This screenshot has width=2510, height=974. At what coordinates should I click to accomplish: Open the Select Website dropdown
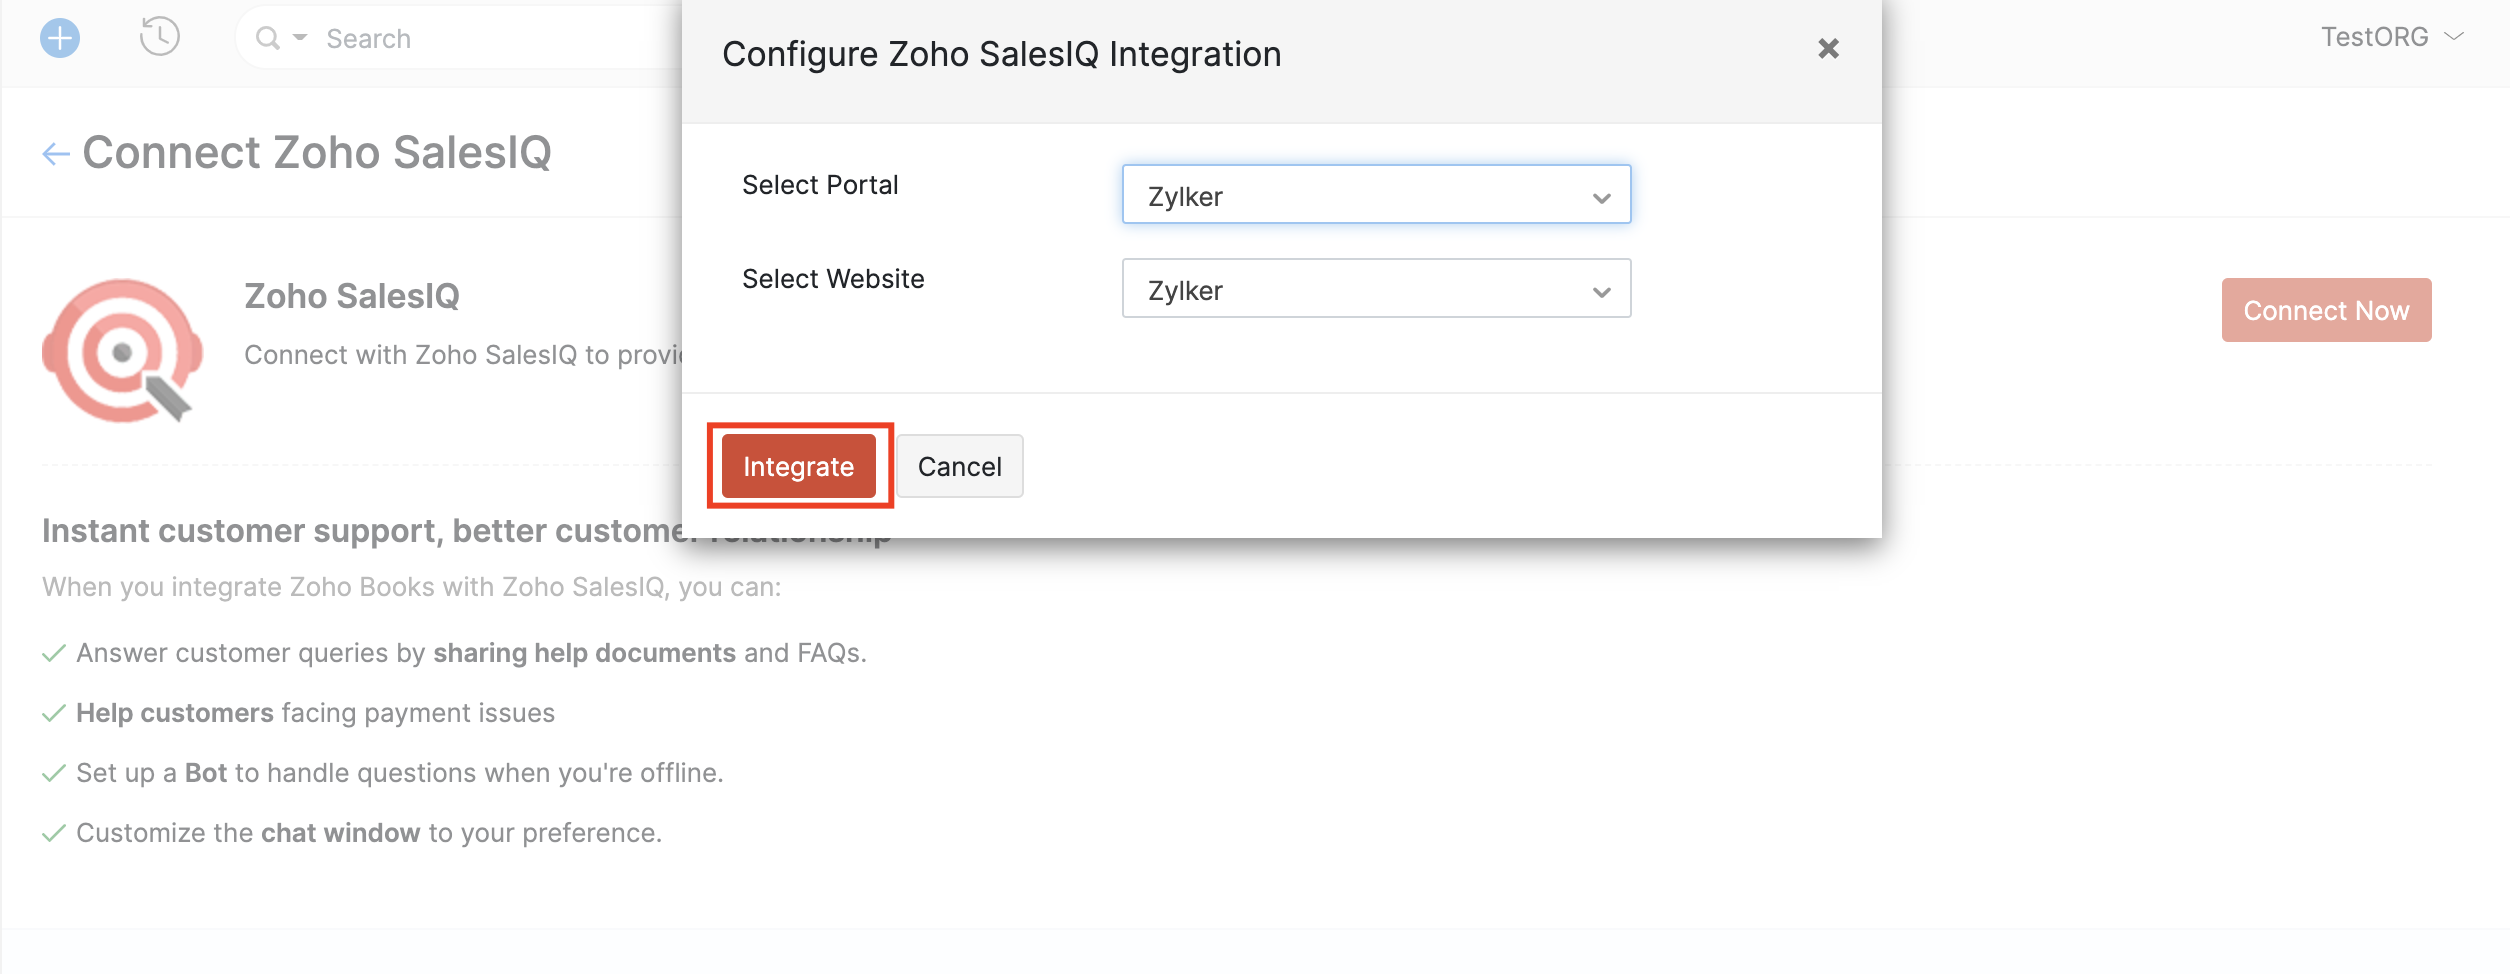coord(1376,289)
